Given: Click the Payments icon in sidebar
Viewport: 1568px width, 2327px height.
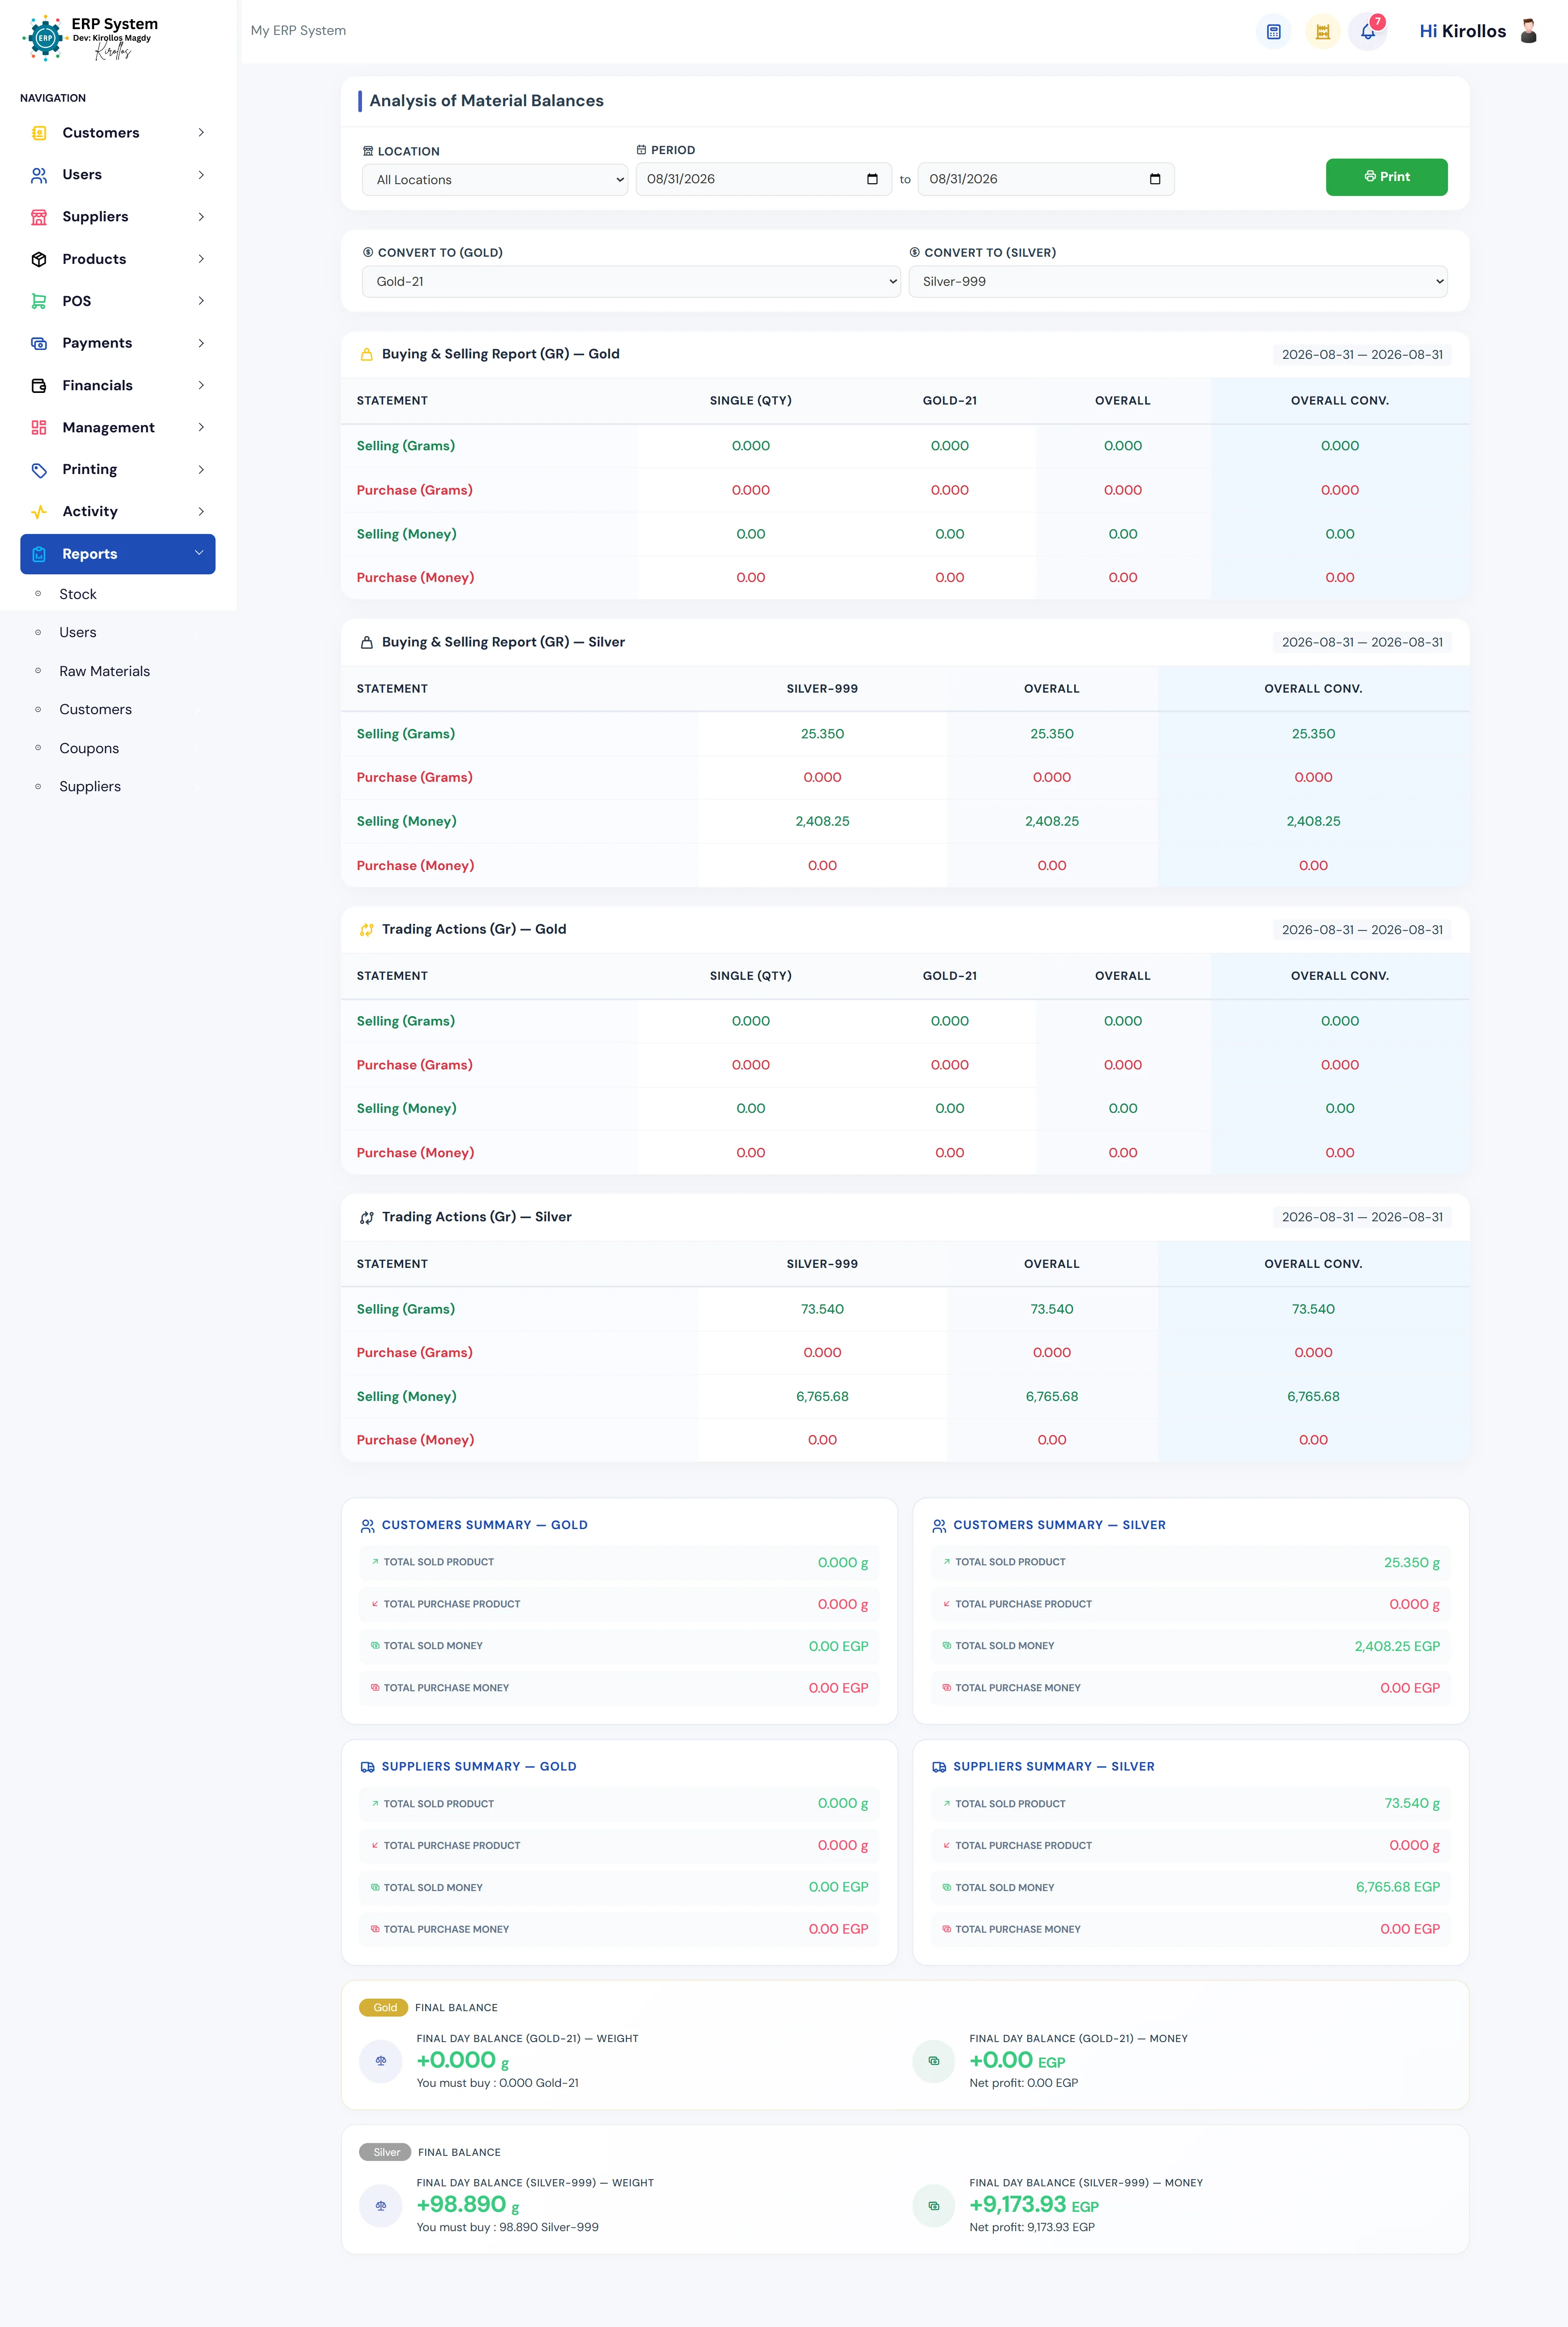Looking at the screenshot, I should (x=39, y=343).
